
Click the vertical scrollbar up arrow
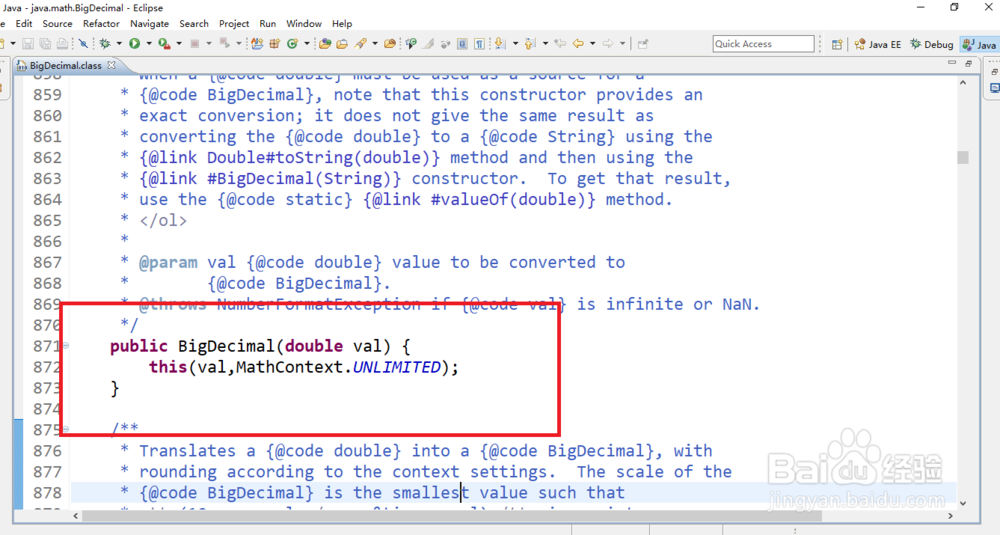click(x=963, y=83)
